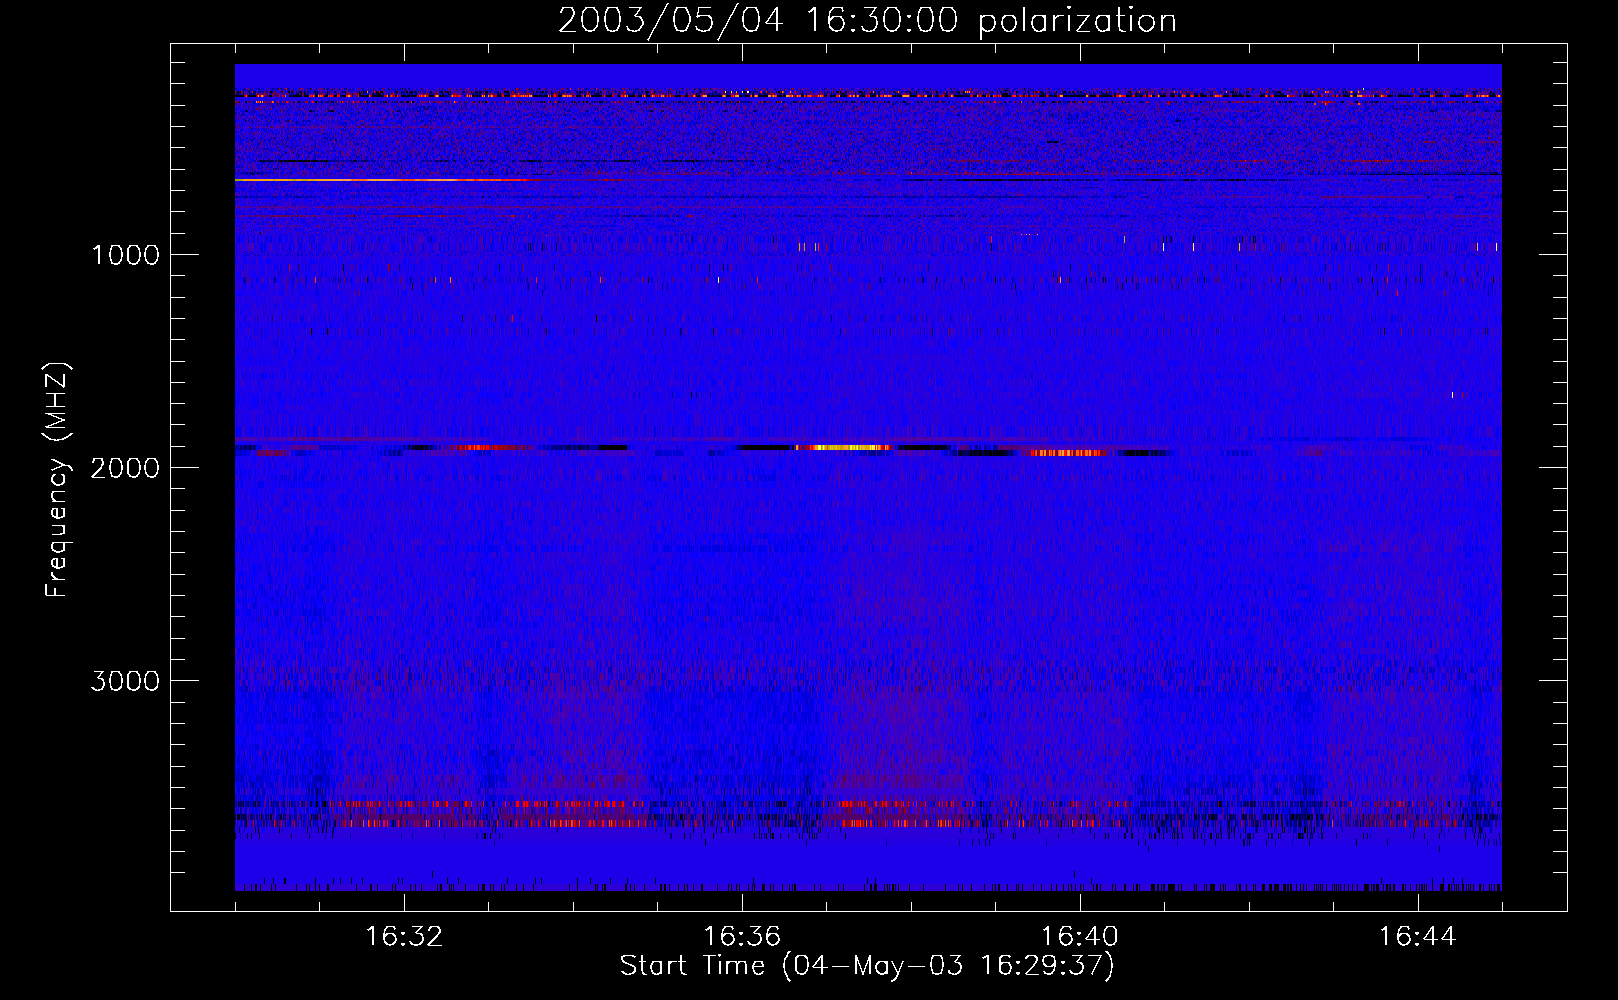Click the 1000 frequency tick label
Viewport: 1618px width, 1000px height.
(125, 255)
